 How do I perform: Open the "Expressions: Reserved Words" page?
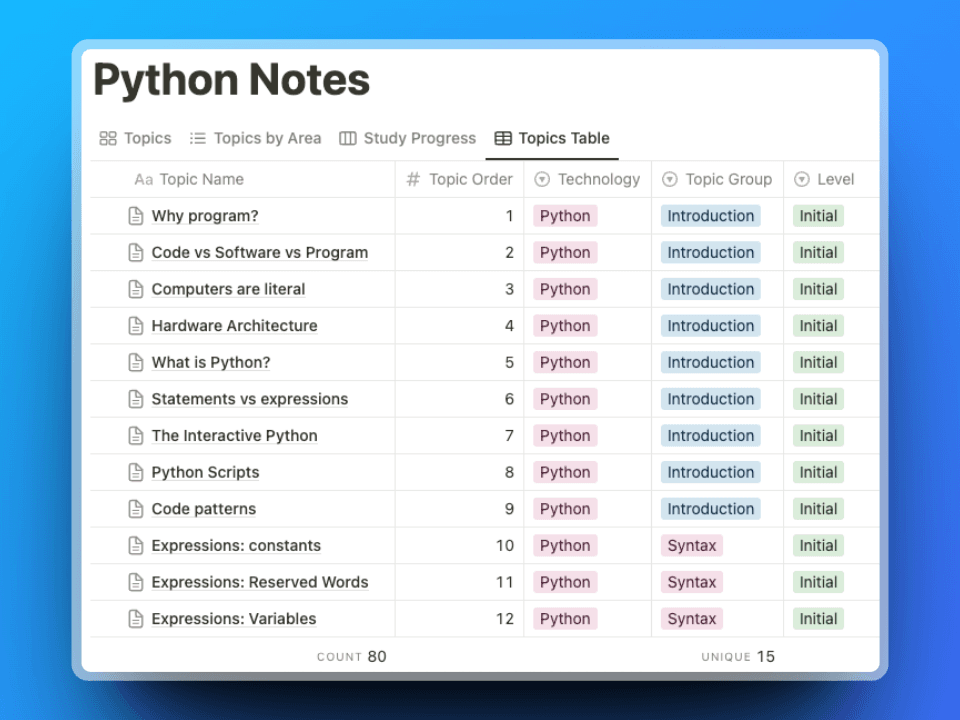click(260, 582)
